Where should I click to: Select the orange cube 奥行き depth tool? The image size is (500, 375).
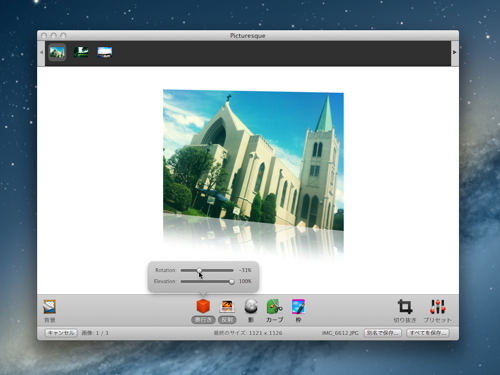click(x=203, y=306)
